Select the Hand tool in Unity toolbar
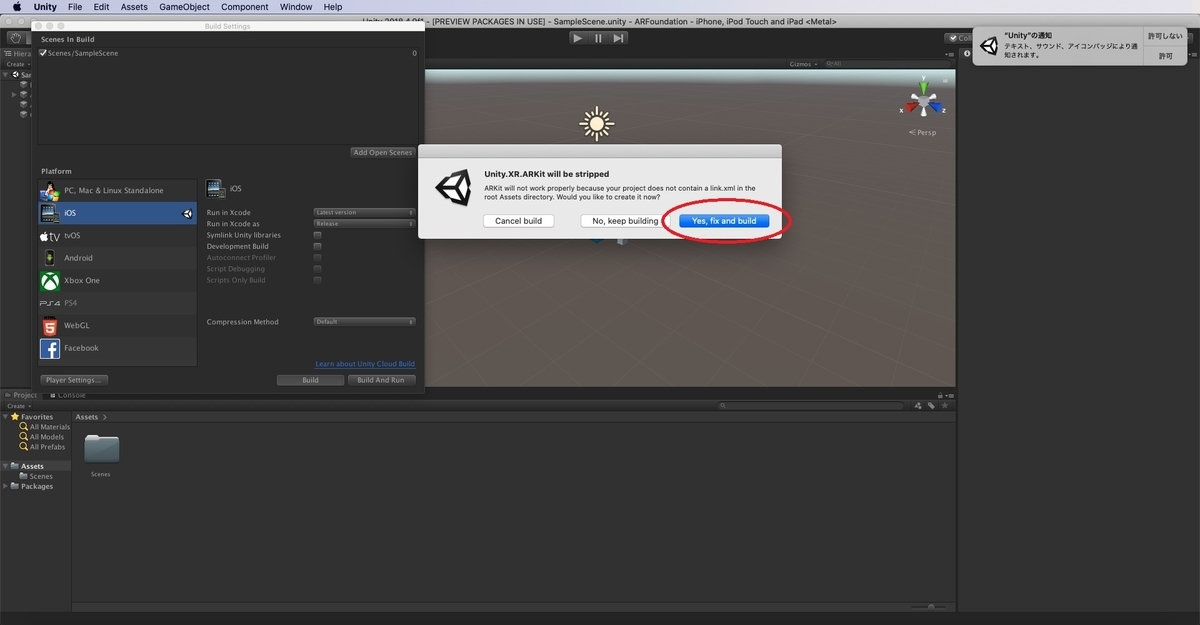Screen dimensions: 1200x625 pos(15,38)
